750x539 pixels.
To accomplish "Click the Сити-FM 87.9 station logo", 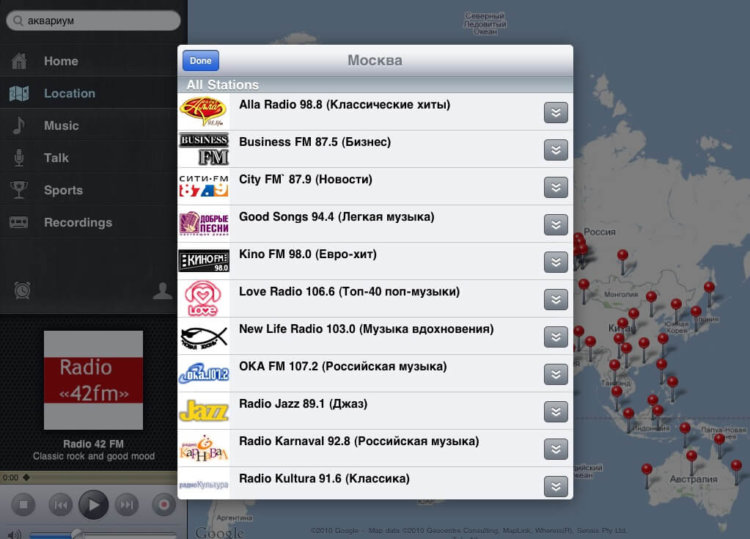I will [204, 187].
